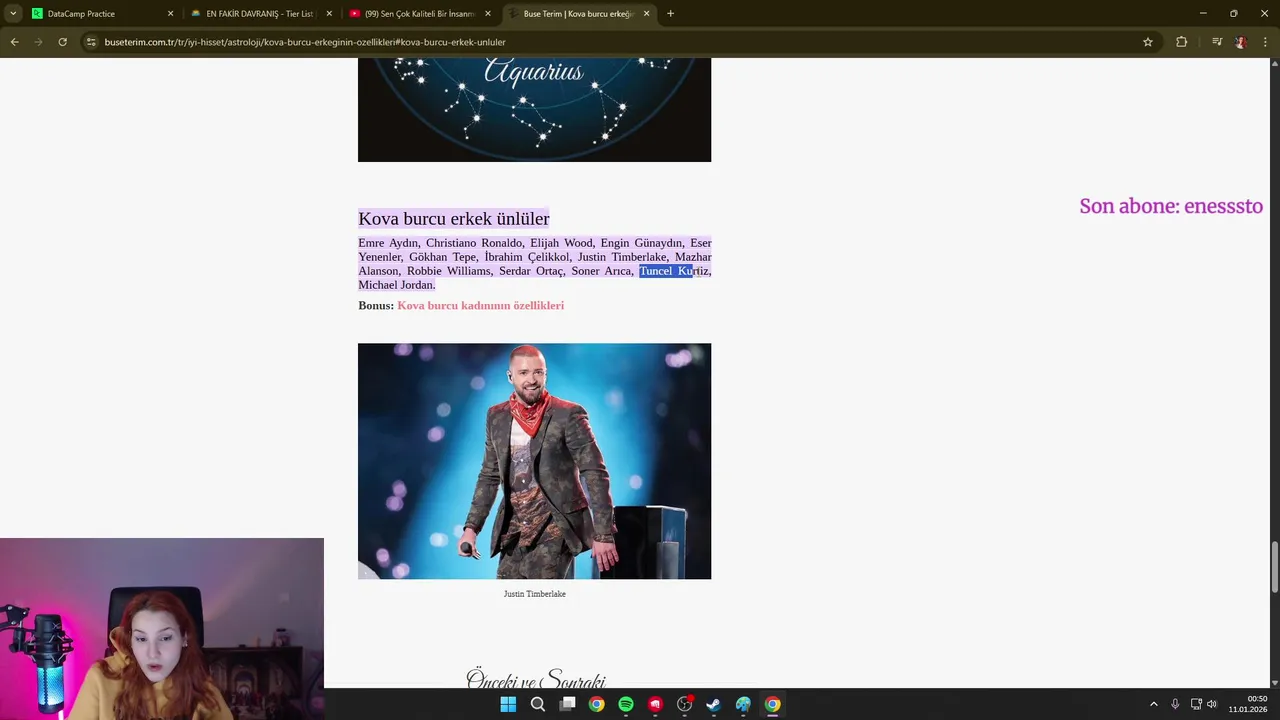Image resolution: width=1280 pixels, height=720 pixels.
Task: Click the name 'Michael Jordan' in the list
Action: click(395, 285)
